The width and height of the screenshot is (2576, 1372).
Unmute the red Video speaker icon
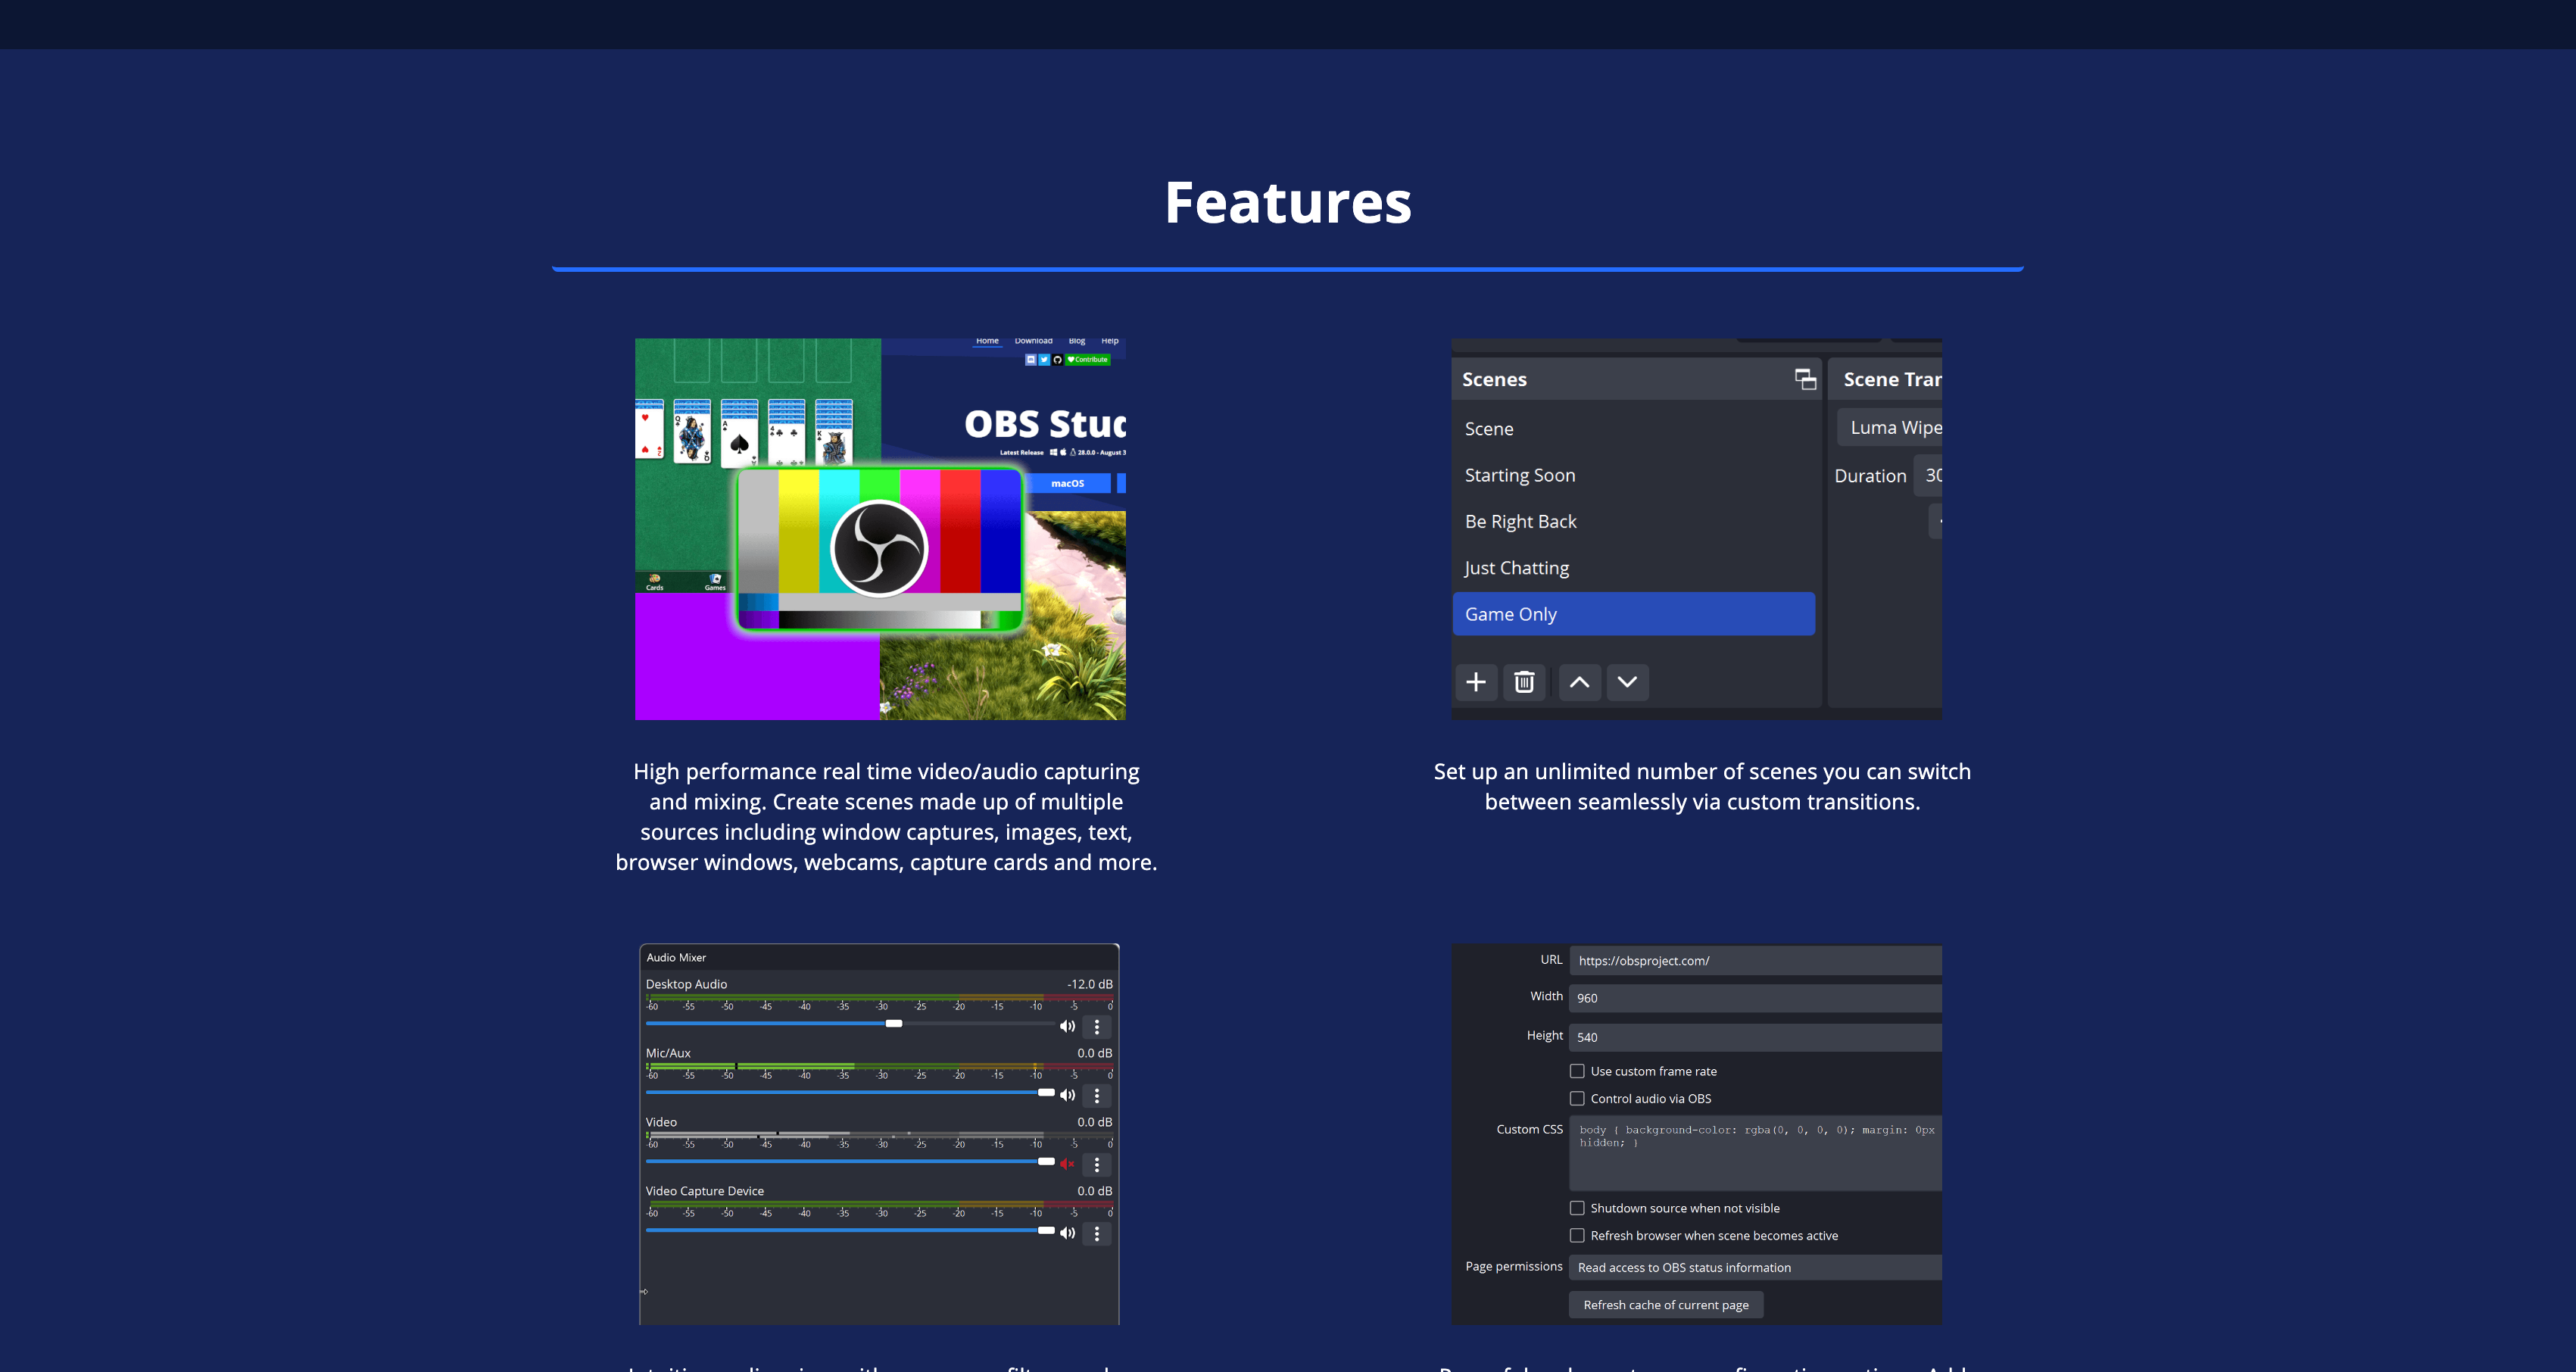(1068, 1164)
